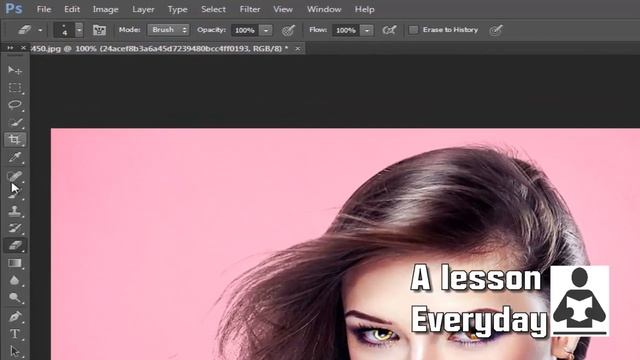Toggle pressure for opacity icon

(x=289, y=30)
